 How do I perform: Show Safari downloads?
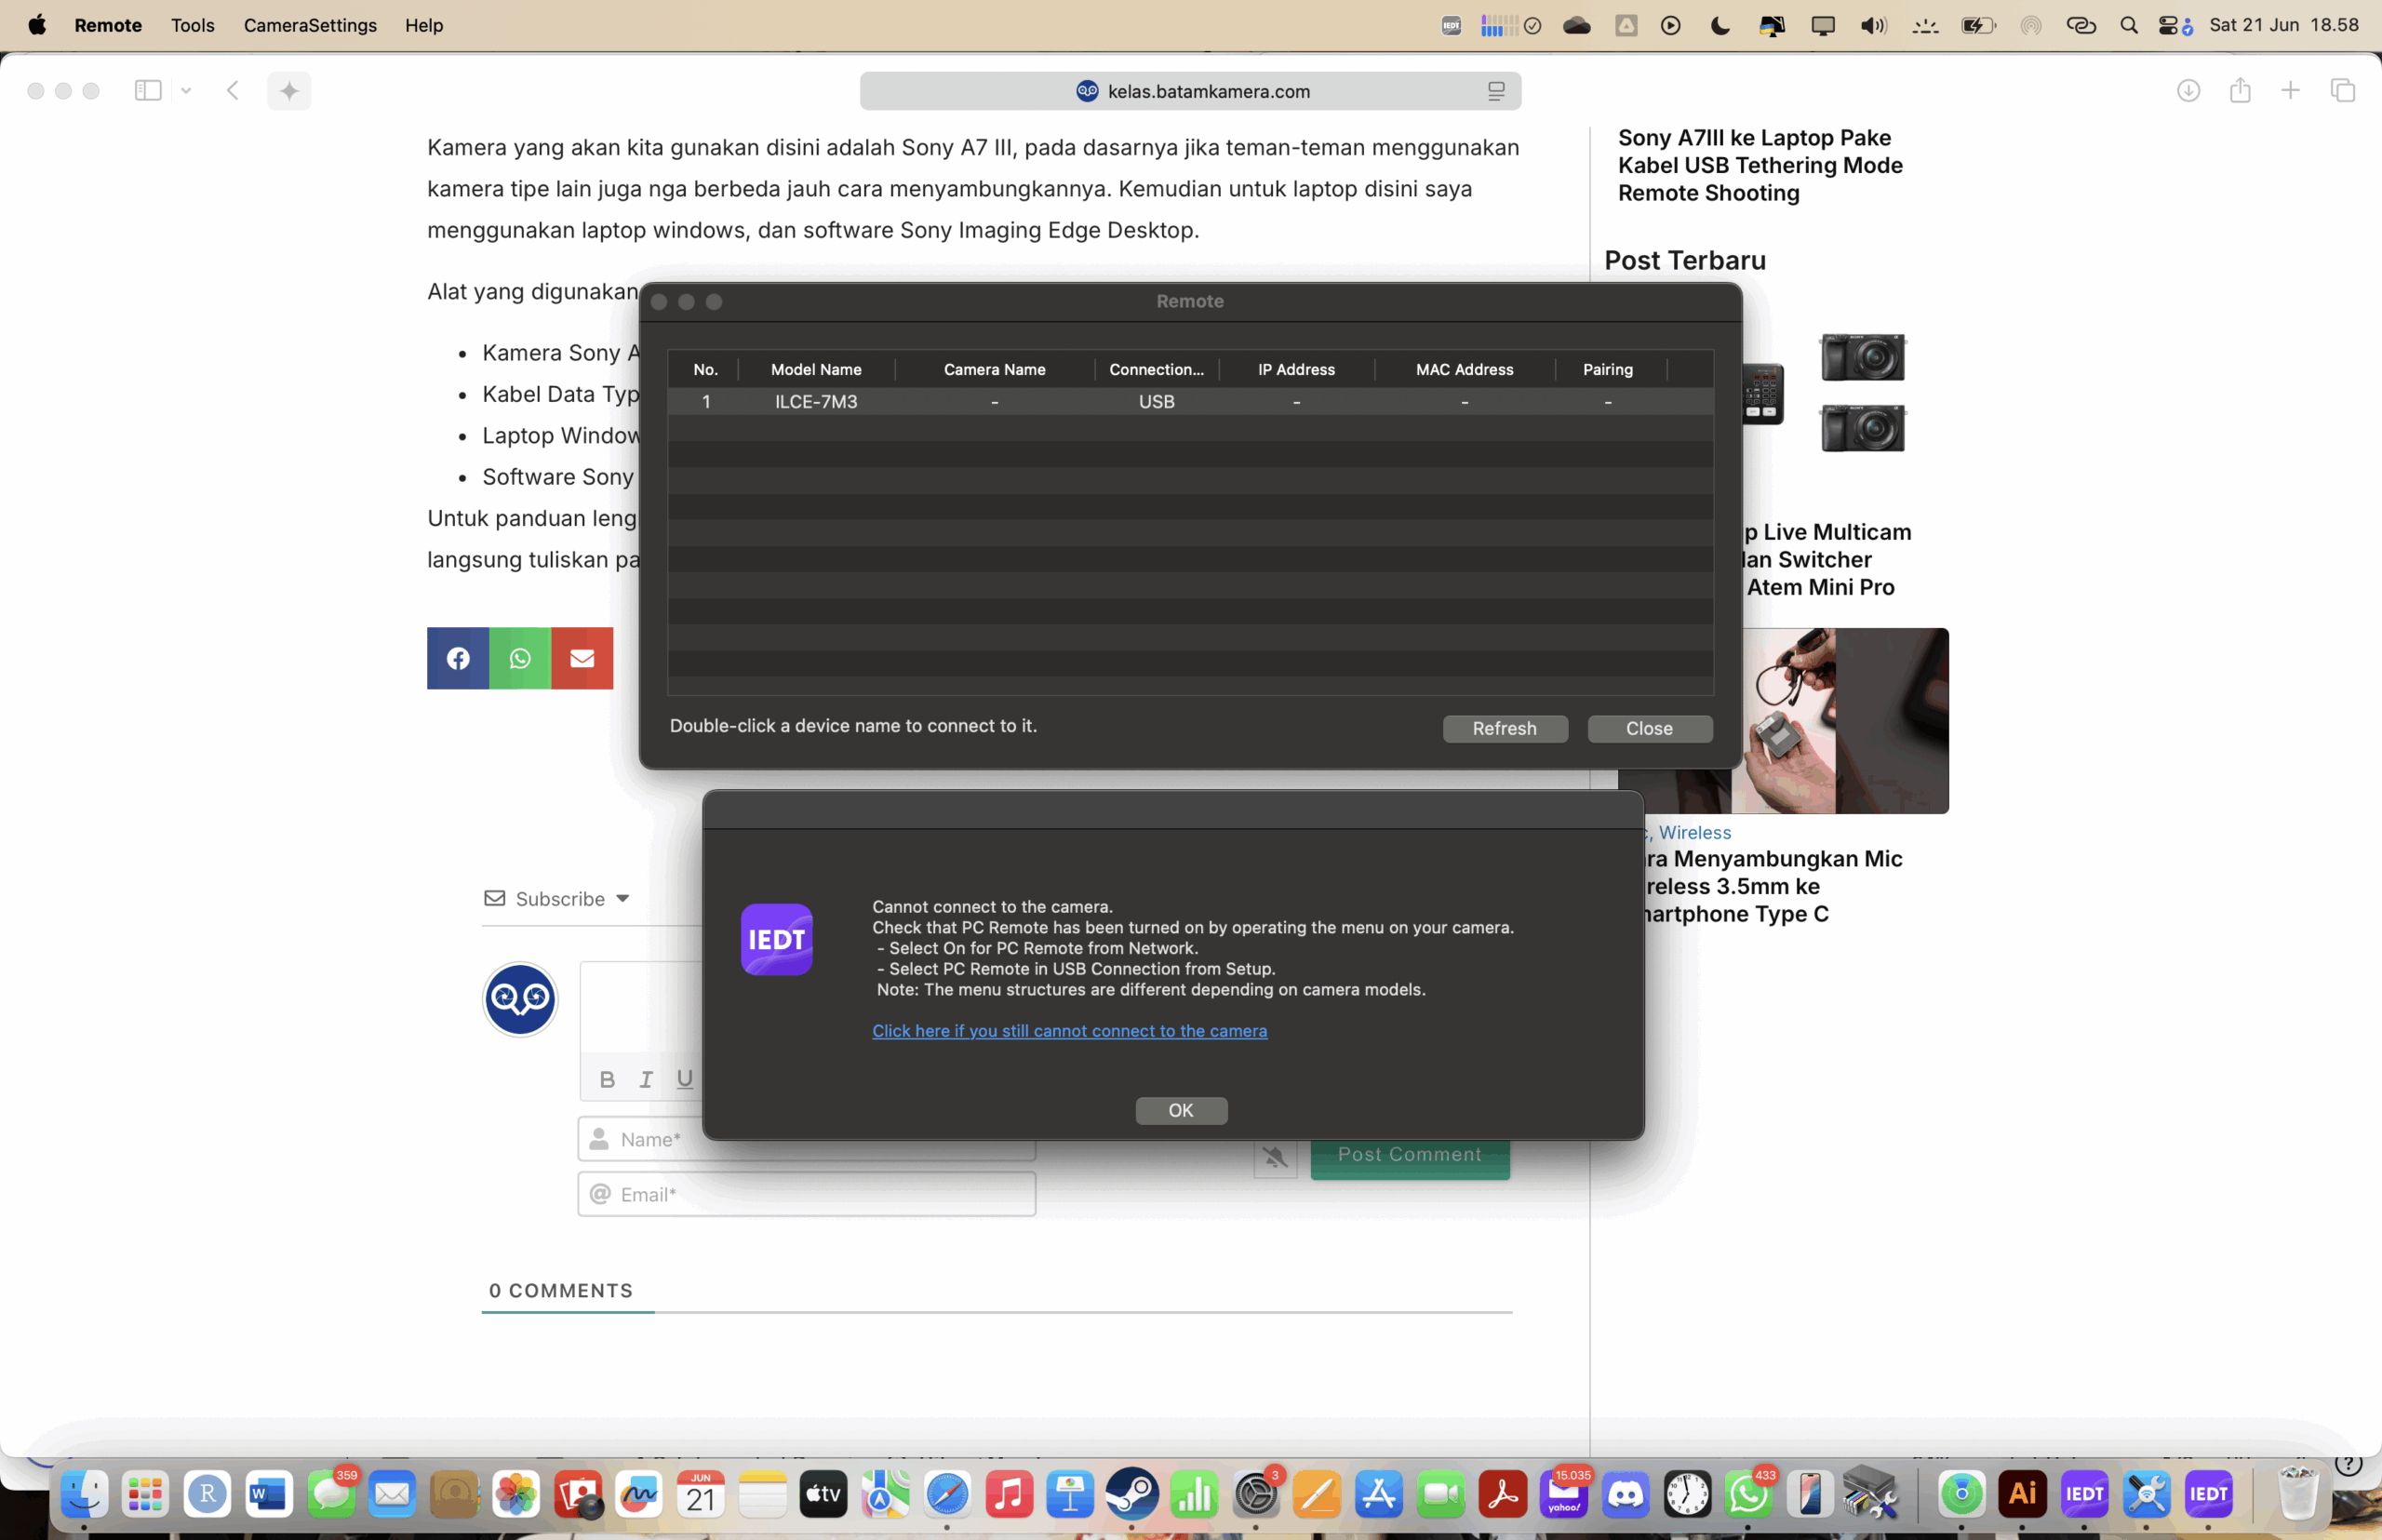click(2188, 91)
